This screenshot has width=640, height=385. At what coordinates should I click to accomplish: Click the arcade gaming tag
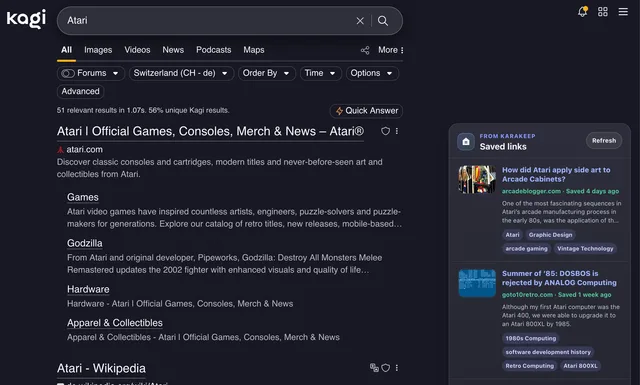[526, 249]
